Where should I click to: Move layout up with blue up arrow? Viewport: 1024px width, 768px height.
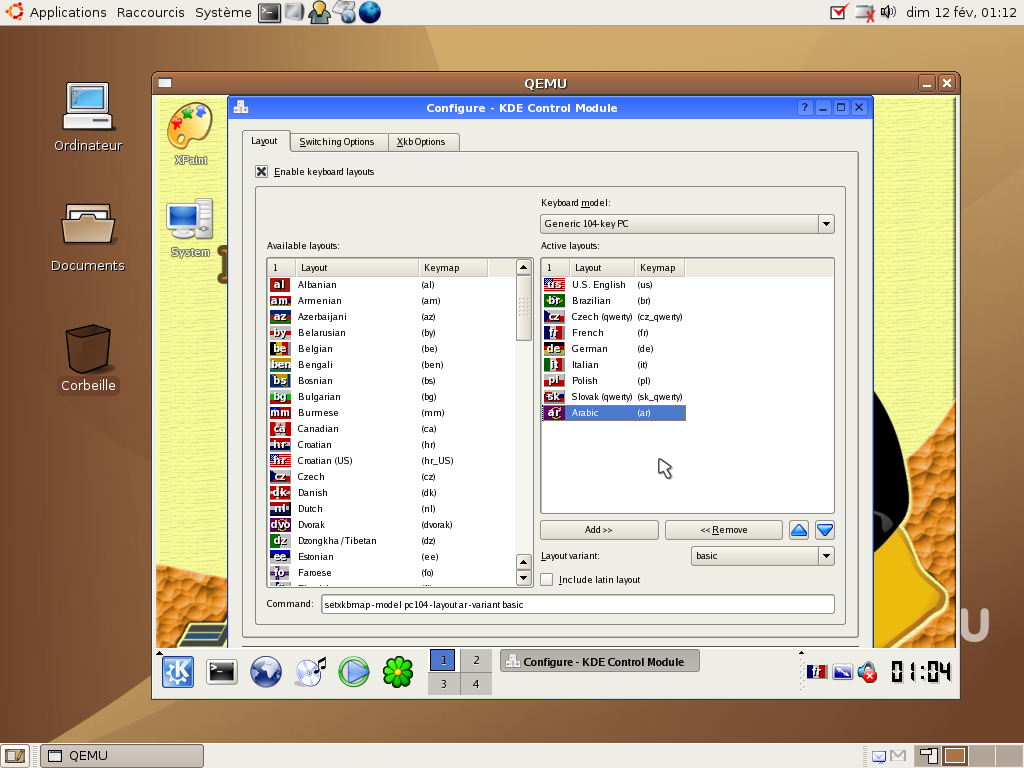click(x=799, y=530)
